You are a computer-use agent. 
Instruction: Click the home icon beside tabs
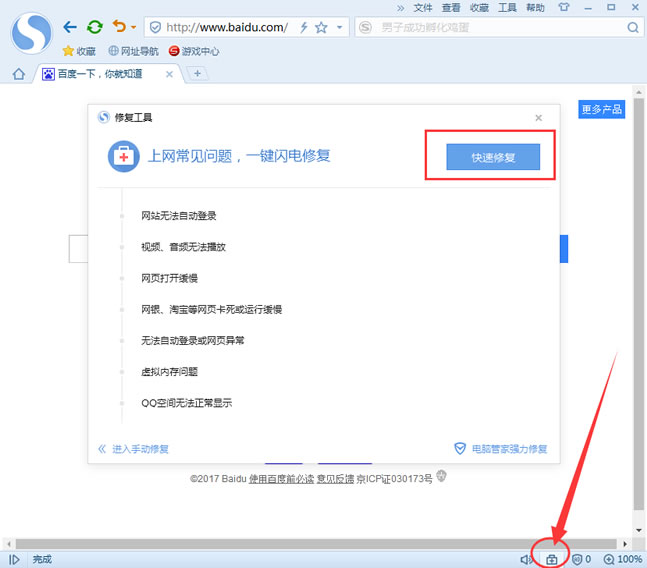coord(19,74)
